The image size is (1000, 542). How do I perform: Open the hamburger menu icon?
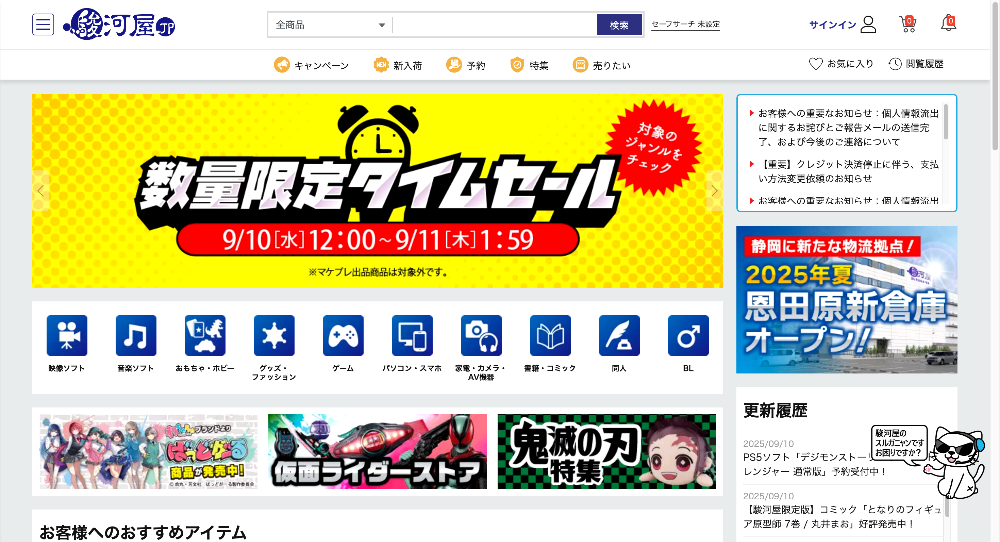(43, 25)
